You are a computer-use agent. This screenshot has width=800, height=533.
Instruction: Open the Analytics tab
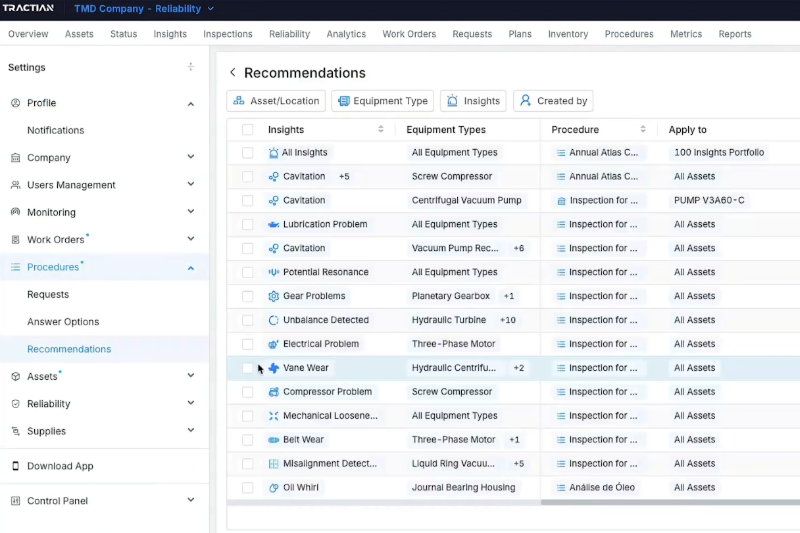(x=346, y=34)
